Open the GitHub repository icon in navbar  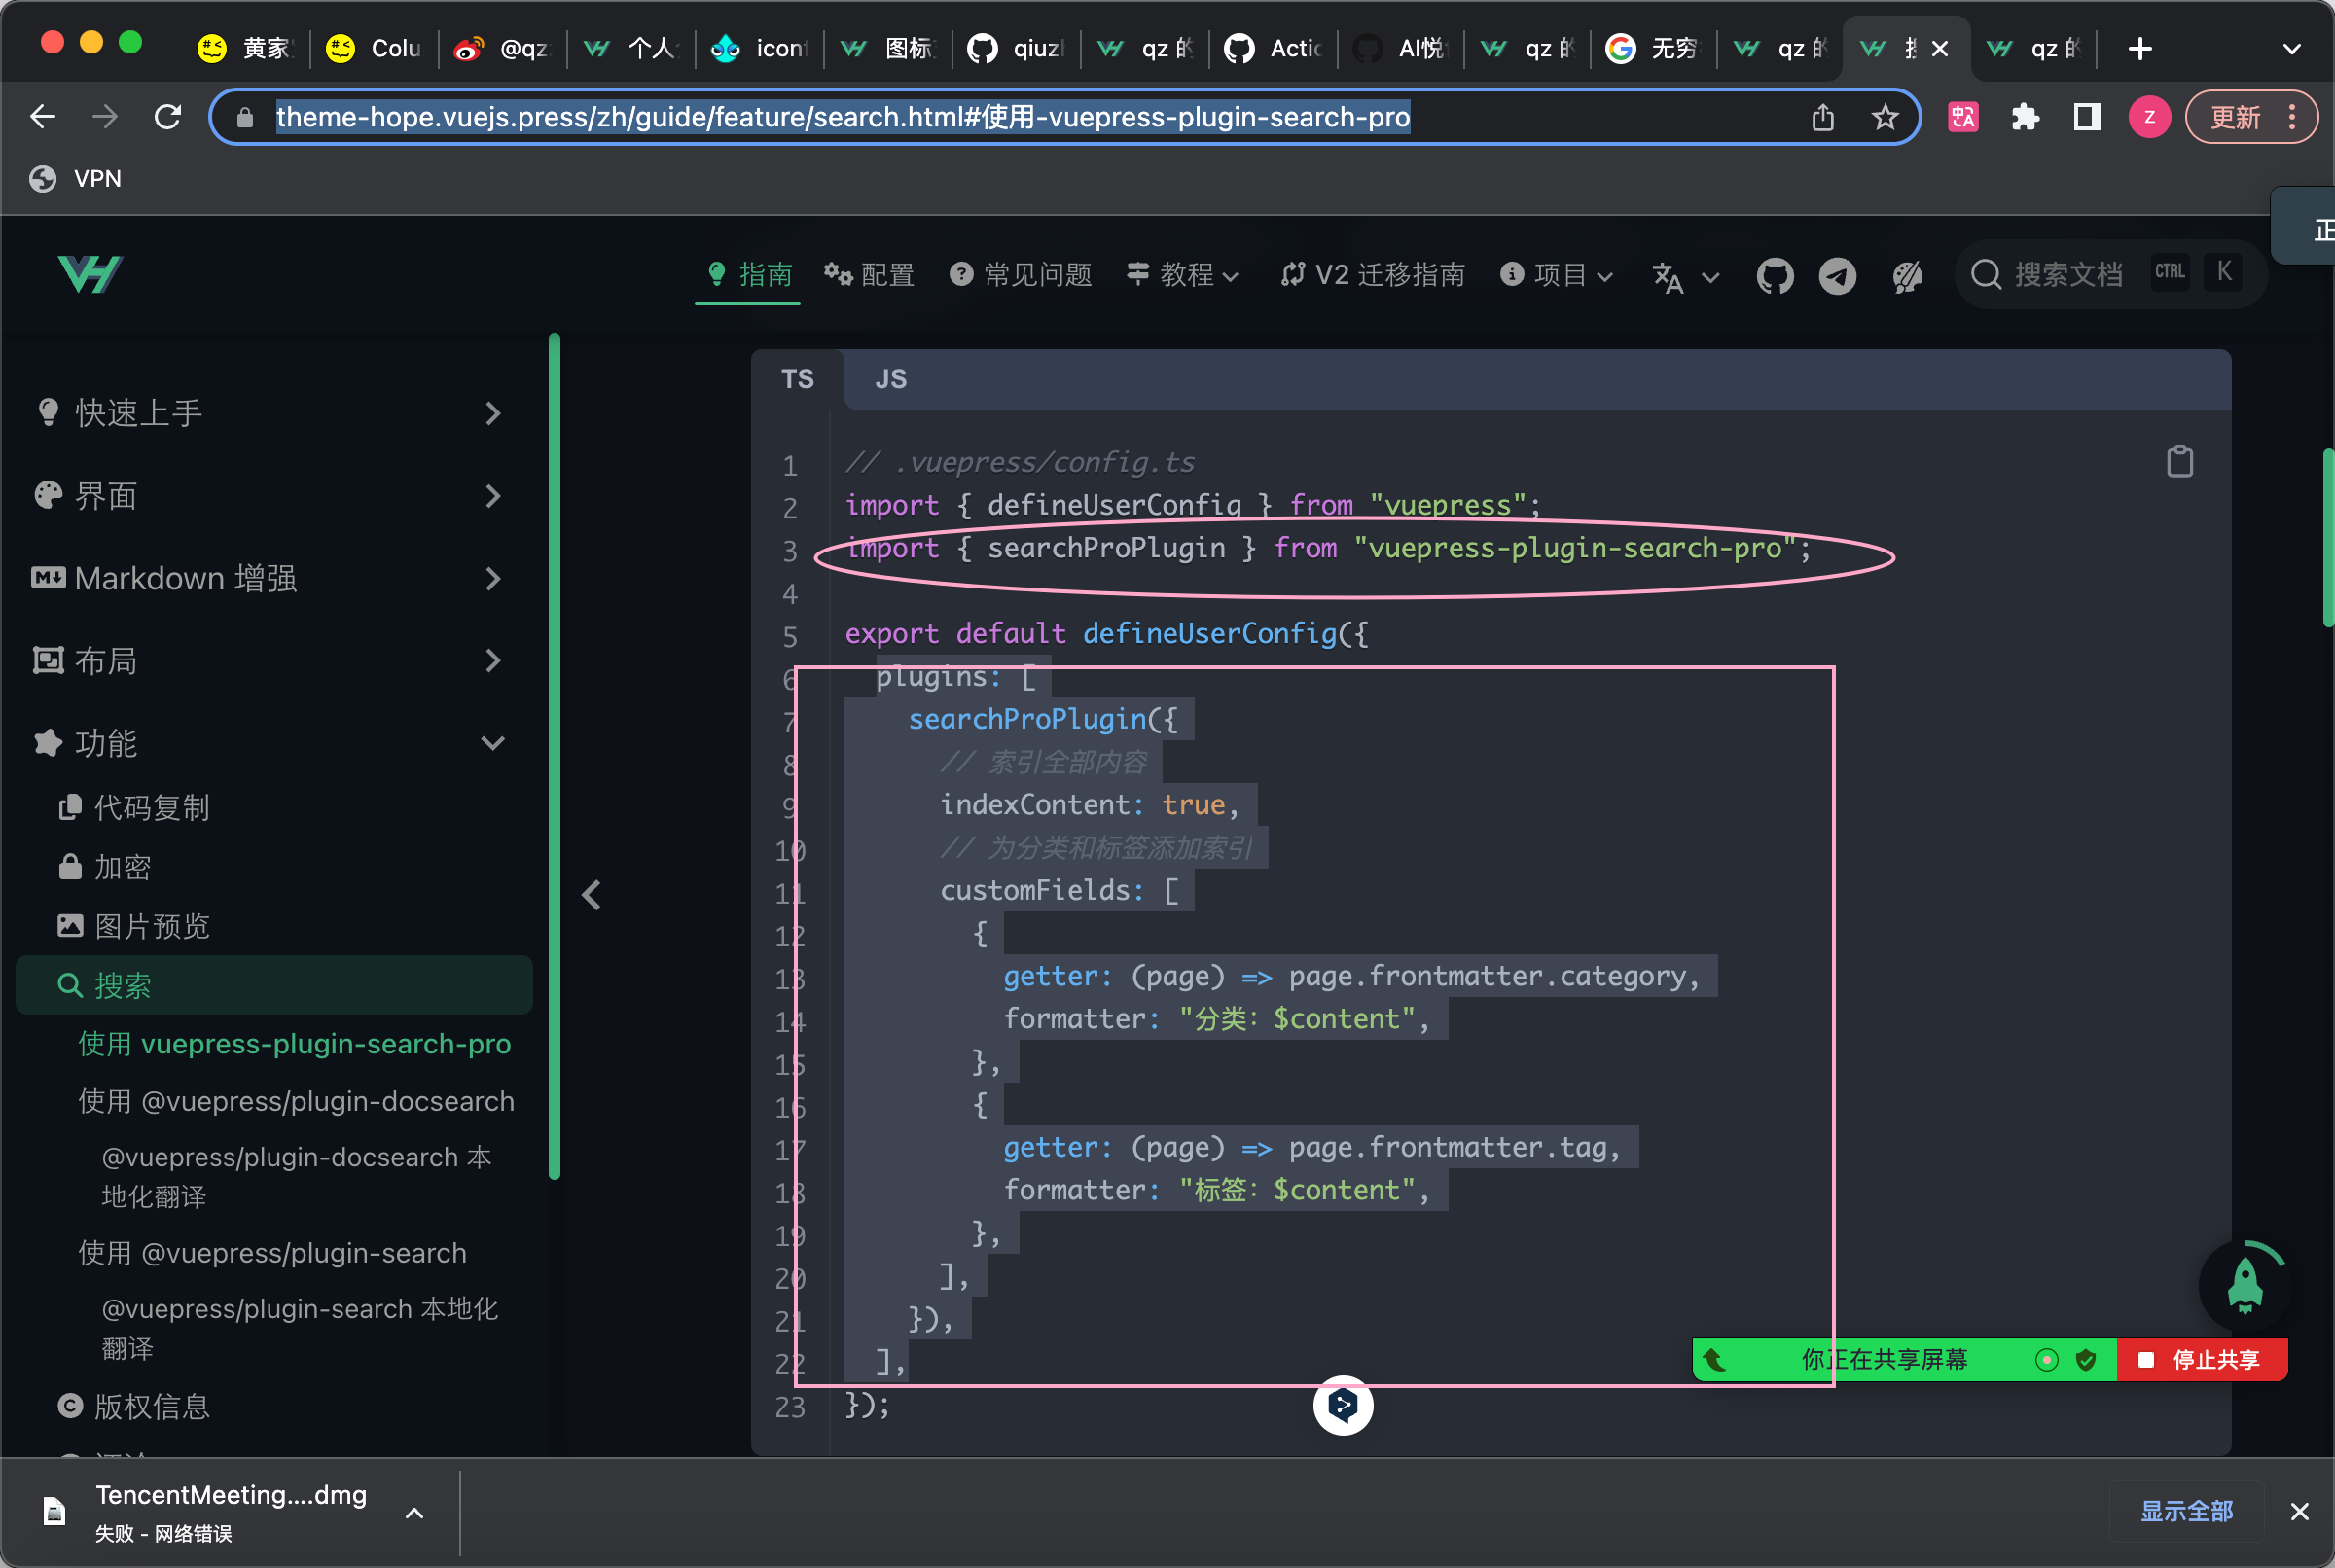(x=1775, y=275)
